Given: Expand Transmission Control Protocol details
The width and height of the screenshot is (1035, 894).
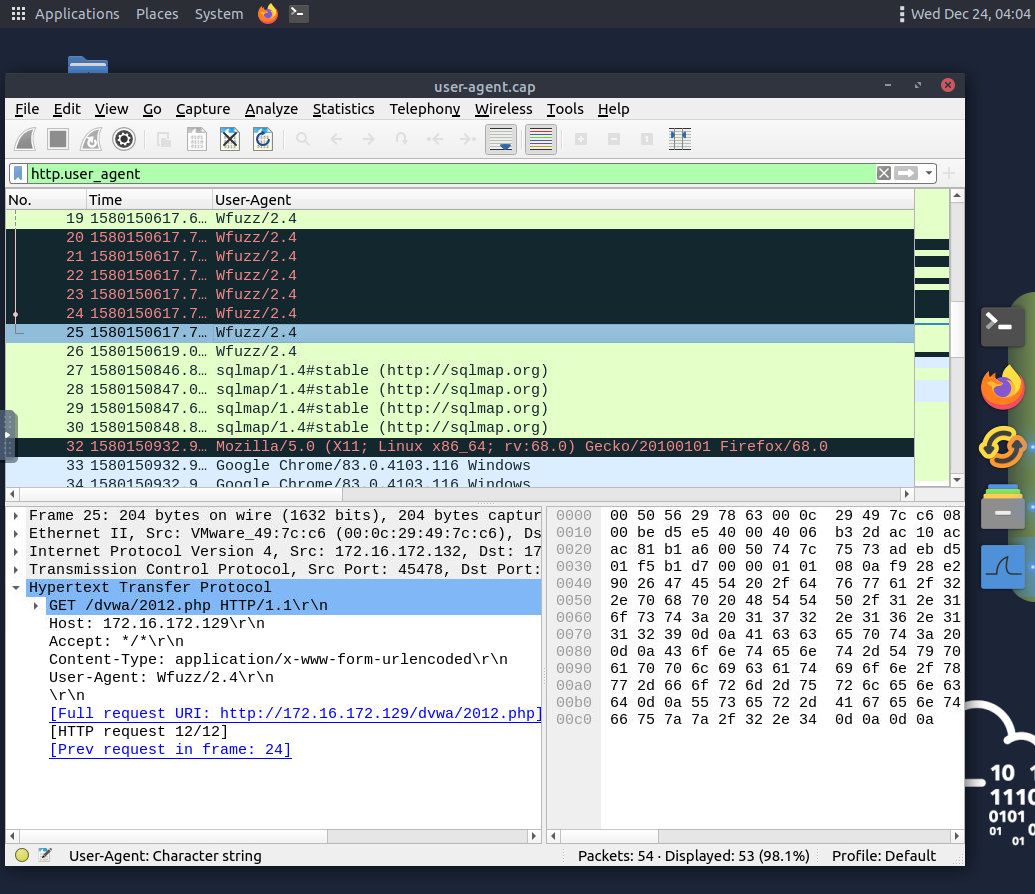Looking at the screenshot, I should pyautogui.click(x=16, y=569).
